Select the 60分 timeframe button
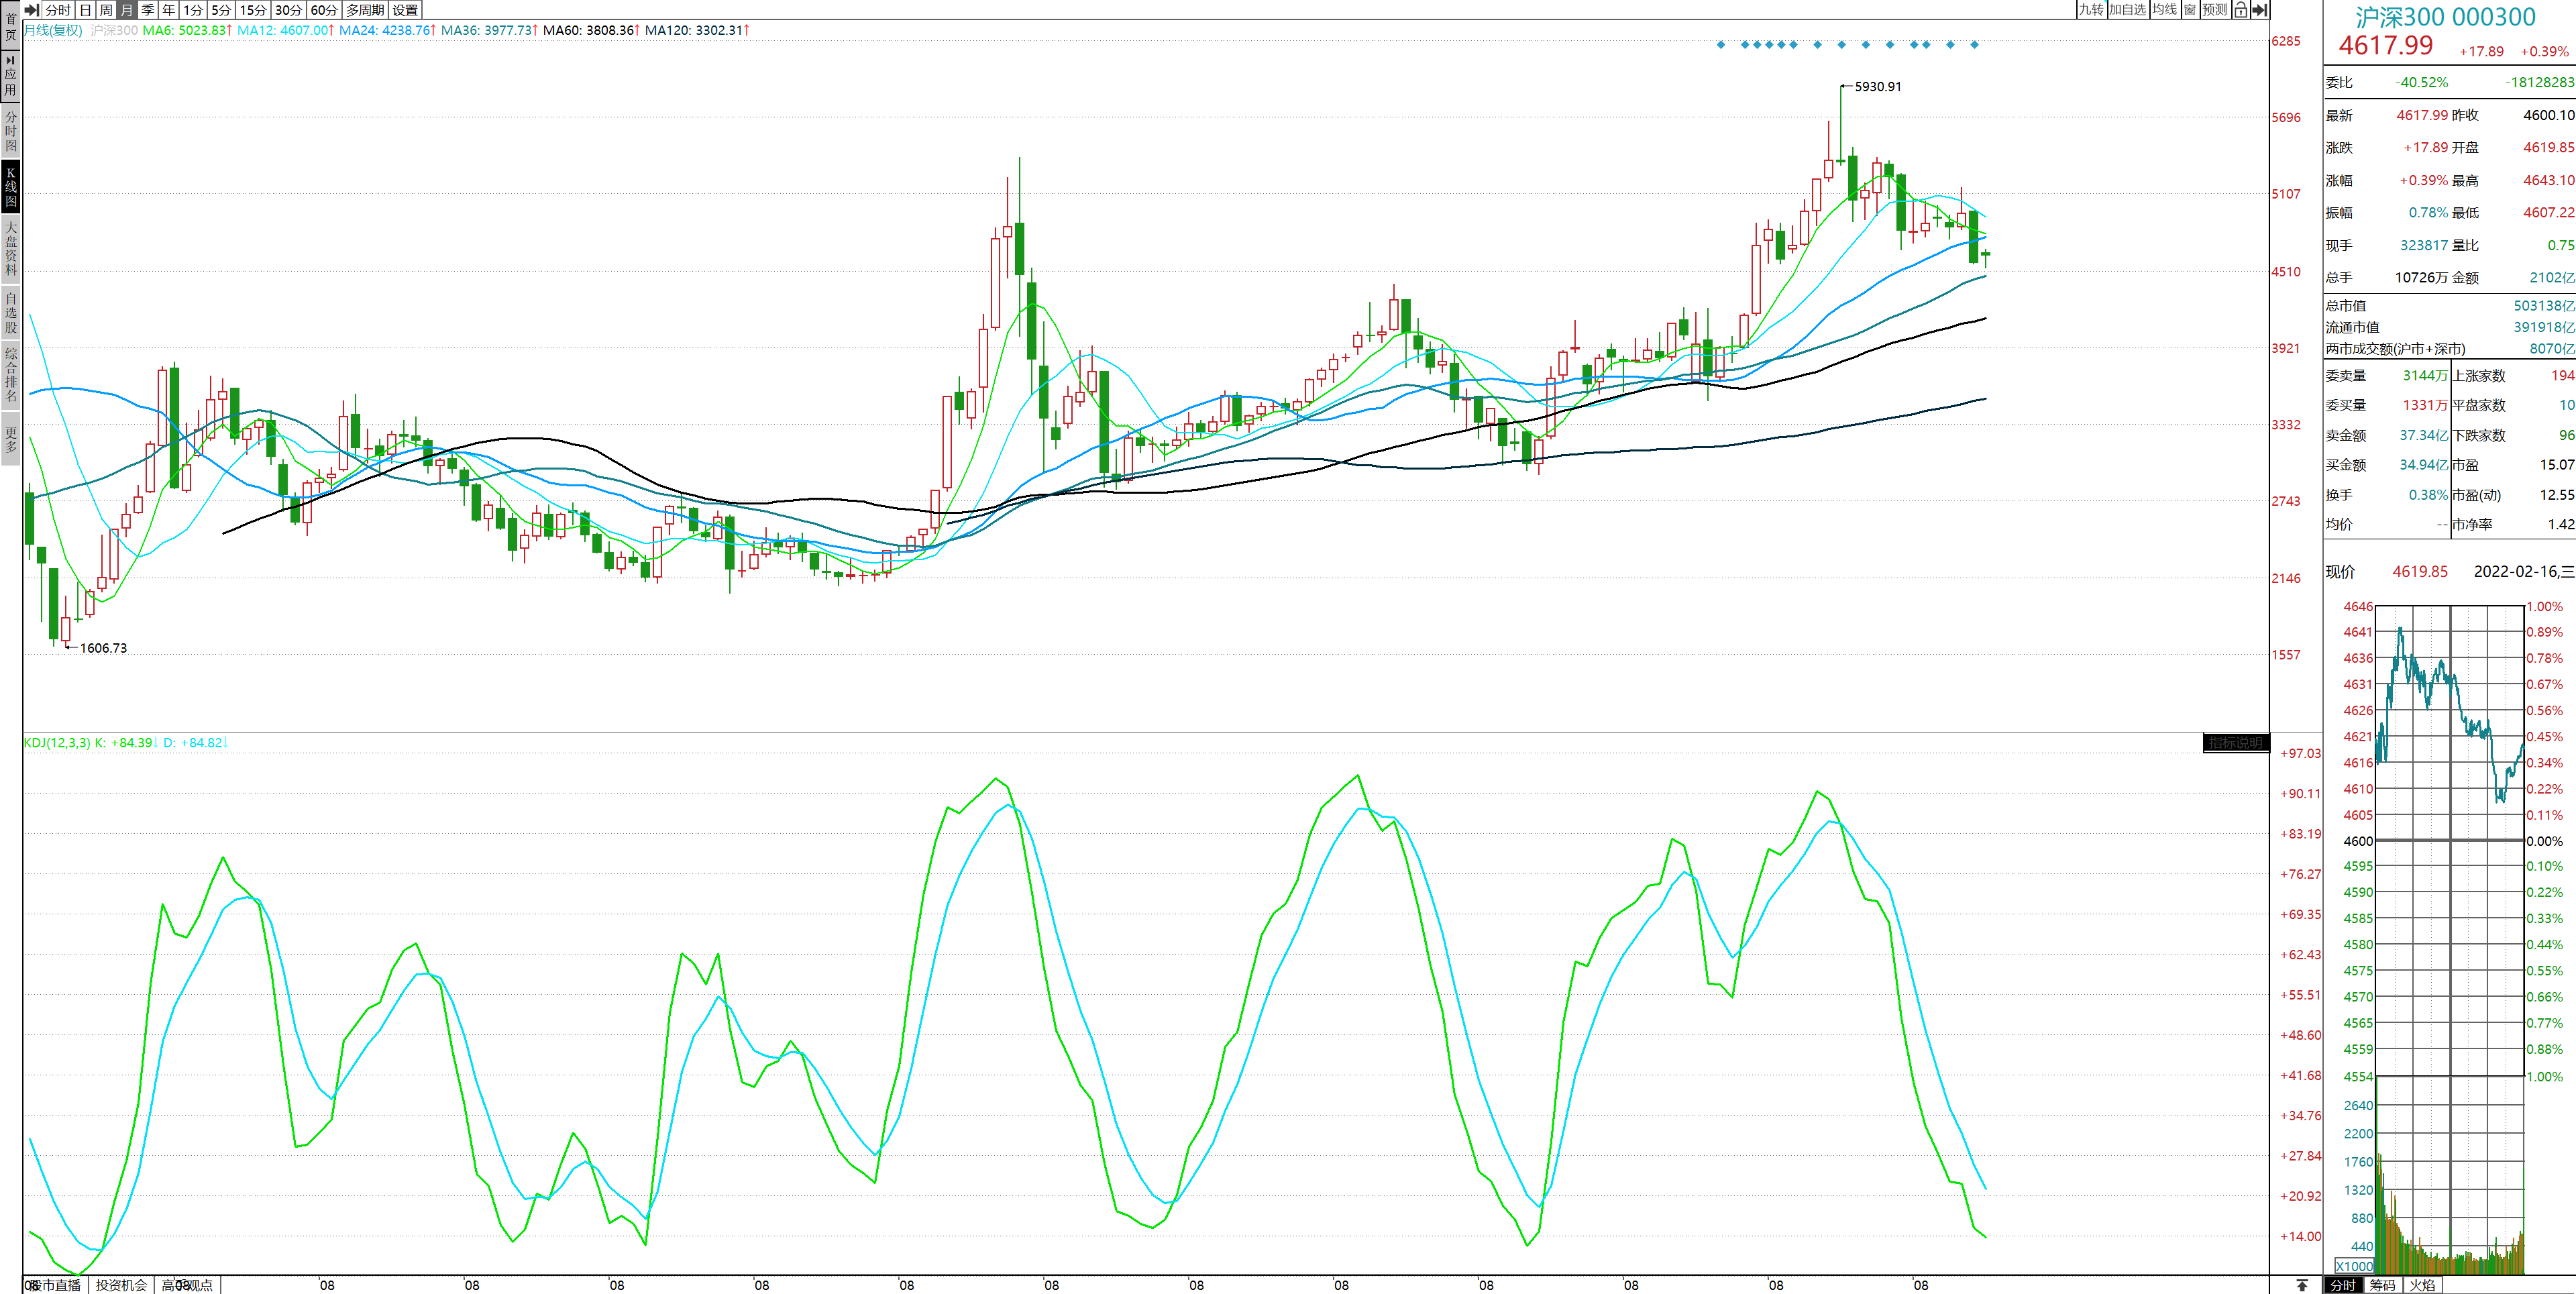The width and height of the screenshot is (2576, 1294). pos(324,10)
